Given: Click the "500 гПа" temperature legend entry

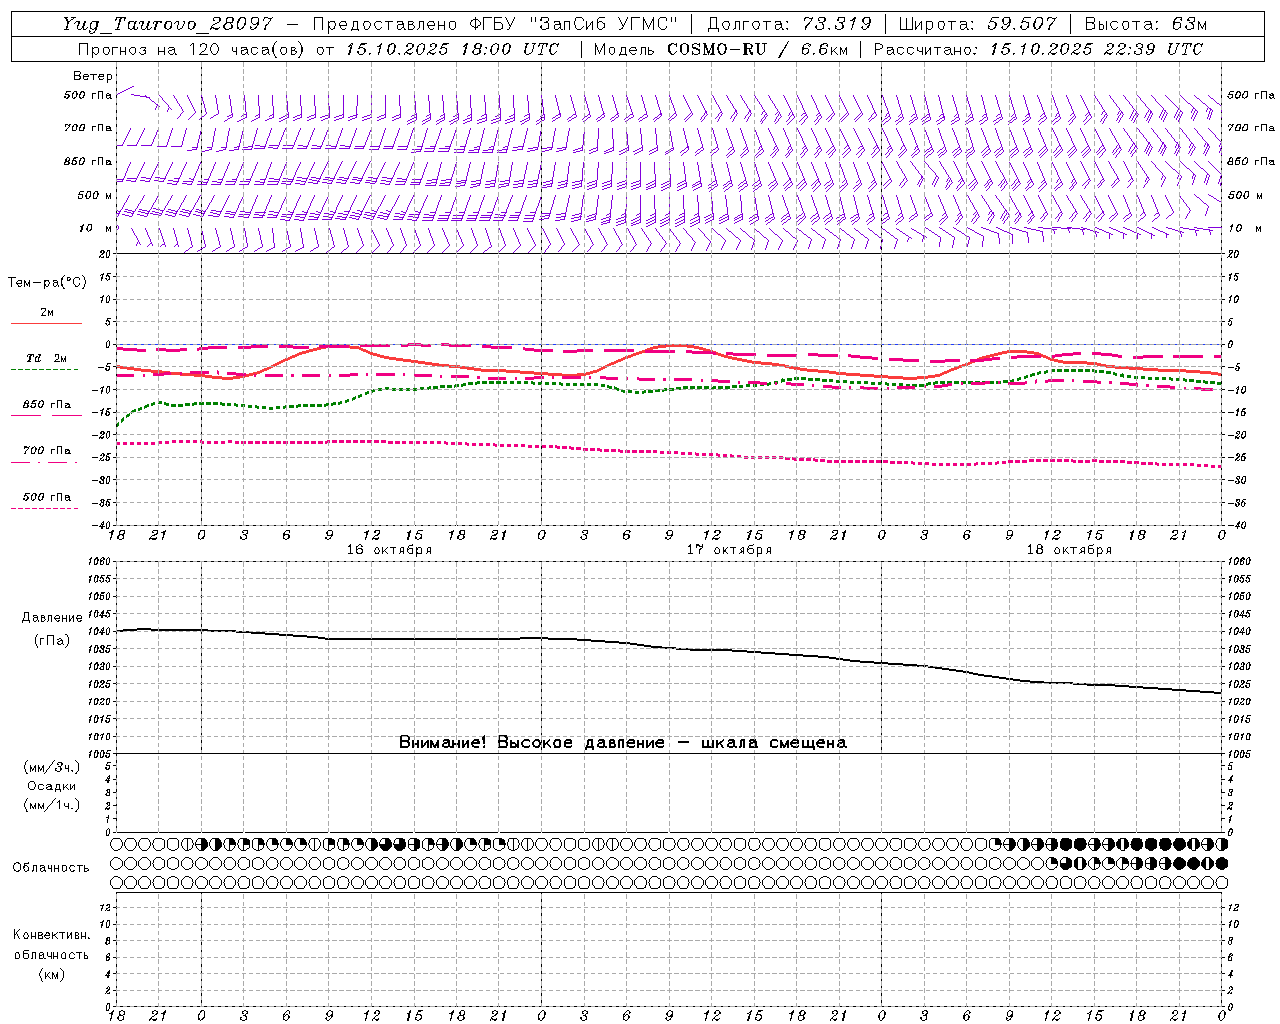Looking at the screenshot, I should coord(47,497).
